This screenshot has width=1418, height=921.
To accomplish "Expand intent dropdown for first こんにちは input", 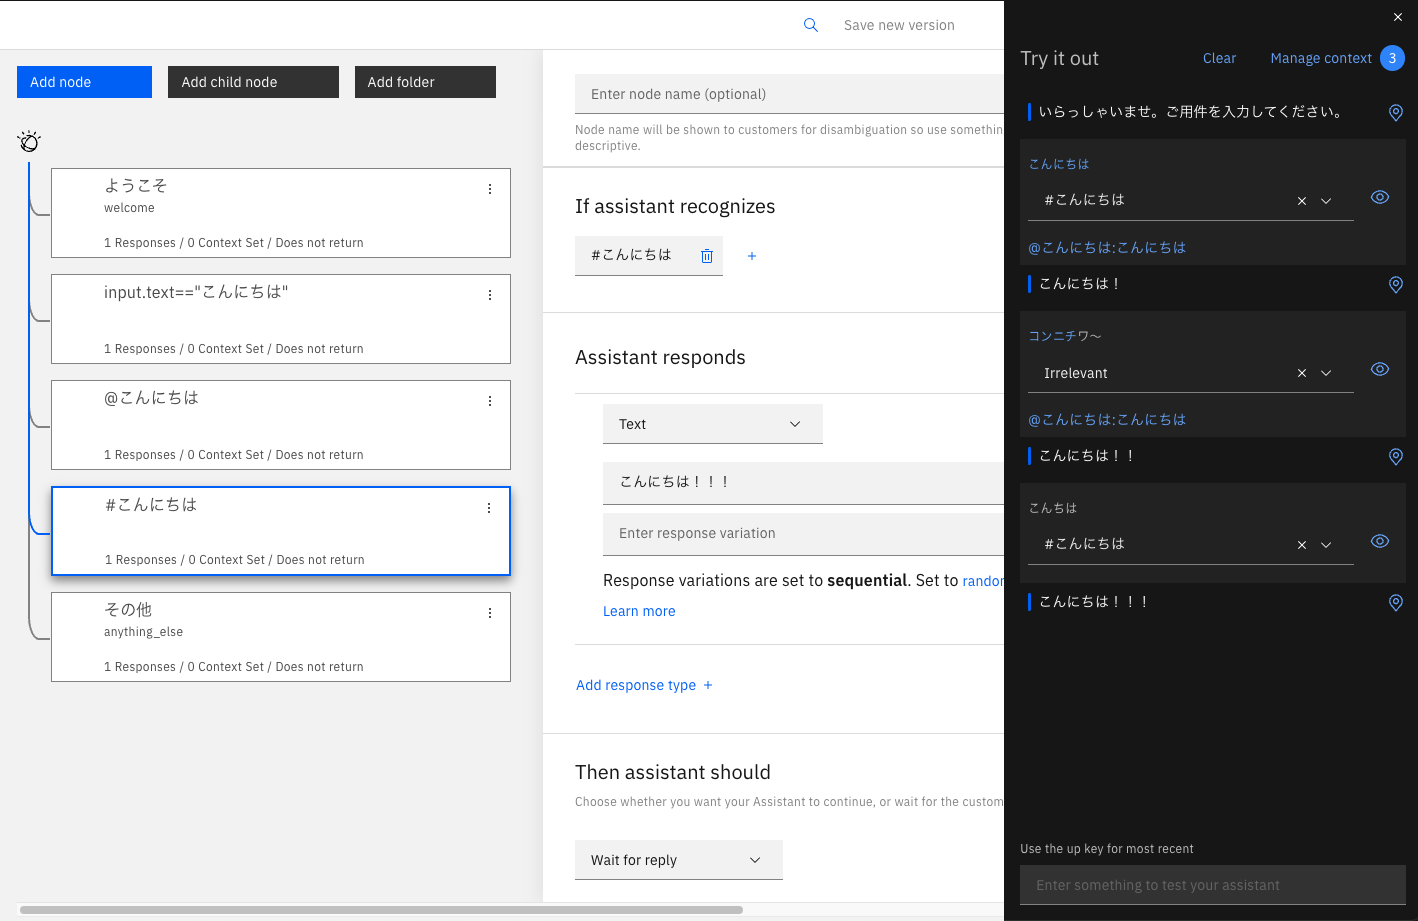I will tap(1326, 201).
